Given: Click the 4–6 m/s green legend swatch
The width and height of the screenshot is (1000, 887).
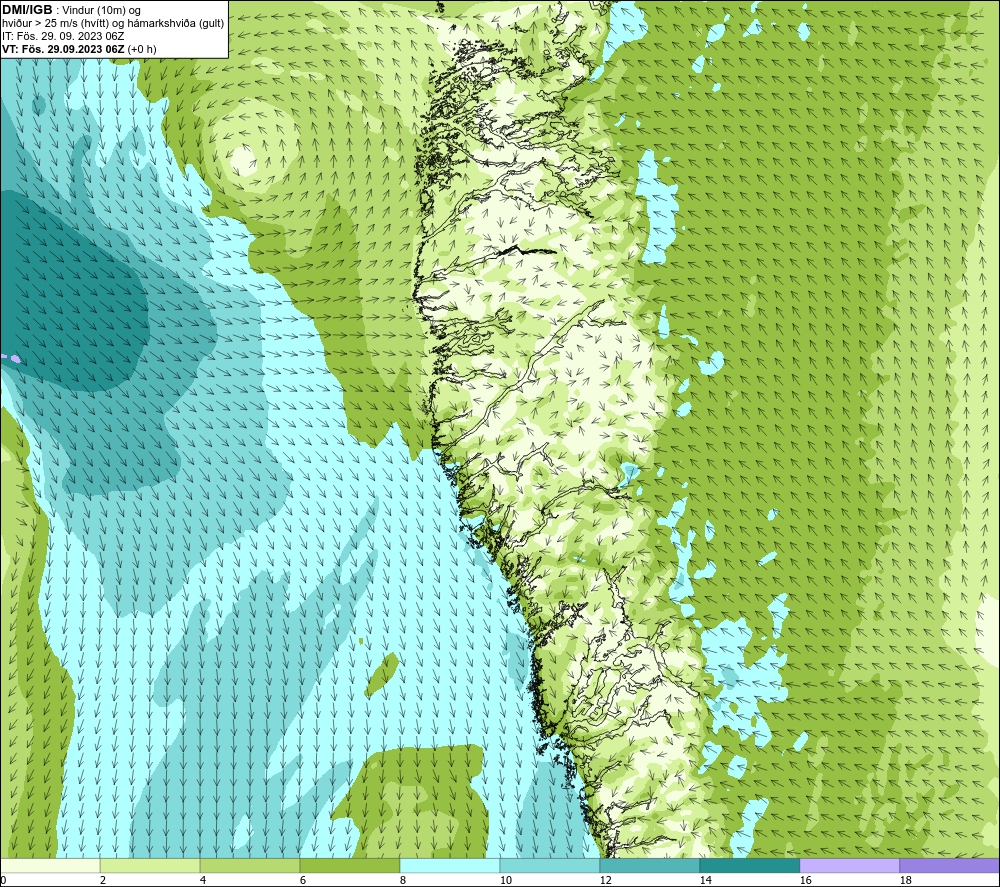Looking at the screenshot, I should 250,865.
